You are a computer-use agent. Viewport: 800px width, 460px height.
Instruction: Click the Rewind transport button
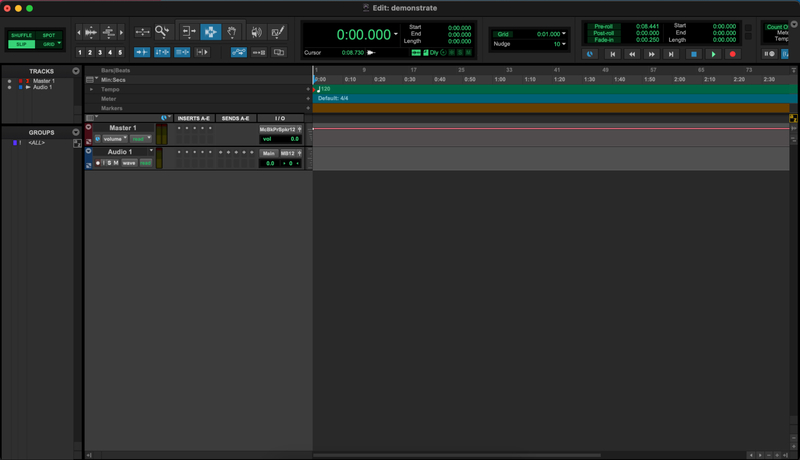(632, 54)
